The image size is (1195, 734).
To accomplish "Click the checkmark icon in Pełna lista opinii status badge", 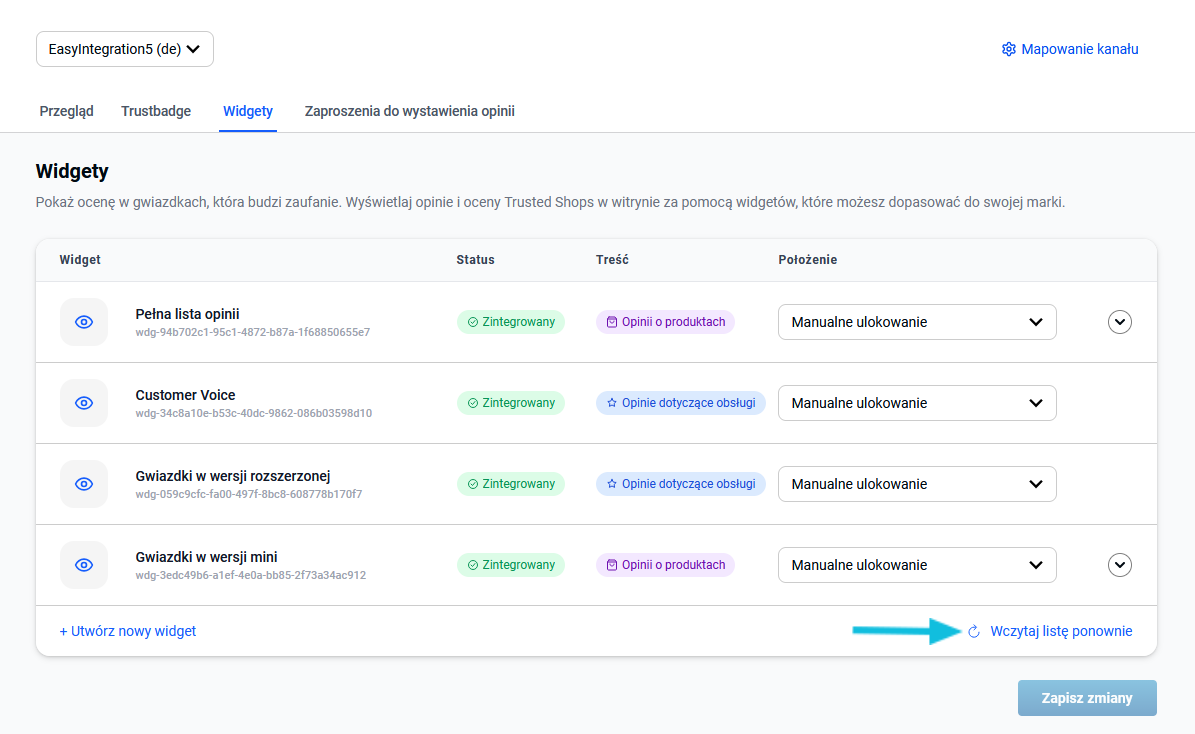I will (x=473, y=322).
